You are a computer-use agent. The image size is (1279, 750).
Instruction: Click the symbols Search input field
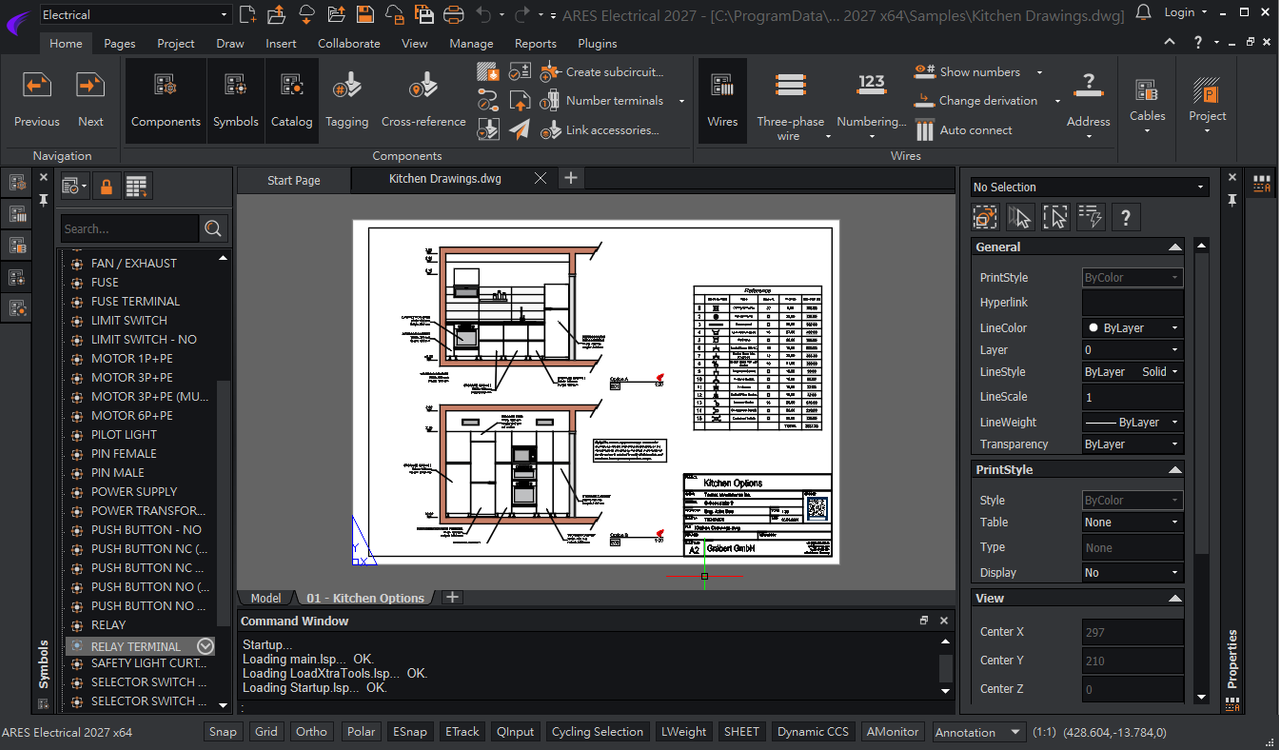coord(130,229)
